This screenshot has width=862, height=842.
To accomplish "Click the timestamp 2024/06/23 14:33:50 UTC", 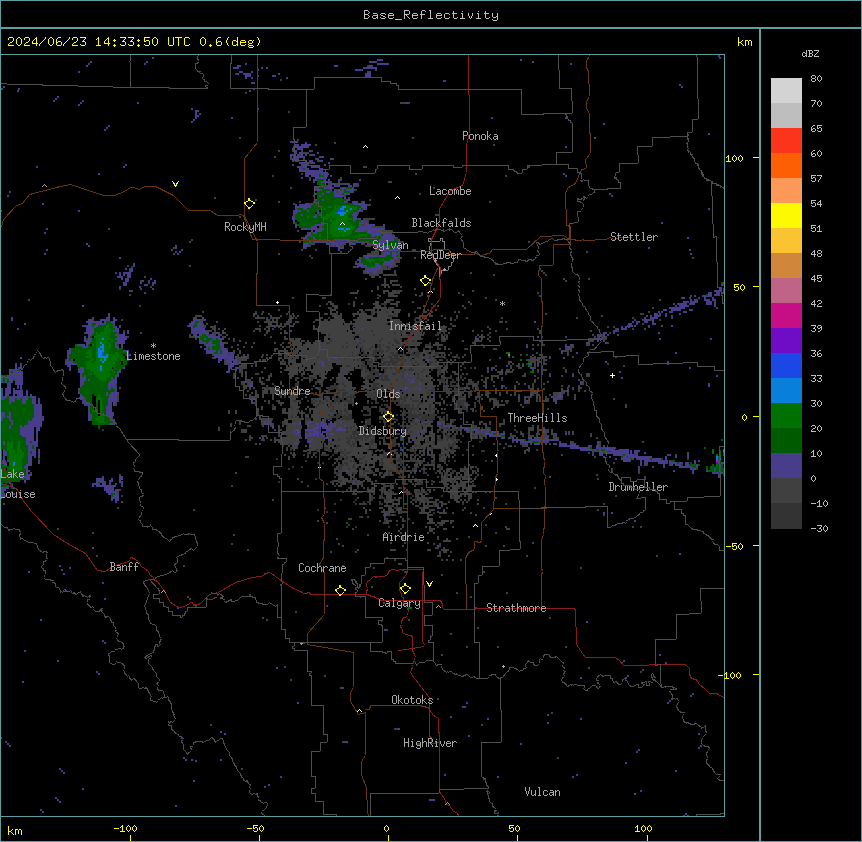I will (x=100, y=42).
